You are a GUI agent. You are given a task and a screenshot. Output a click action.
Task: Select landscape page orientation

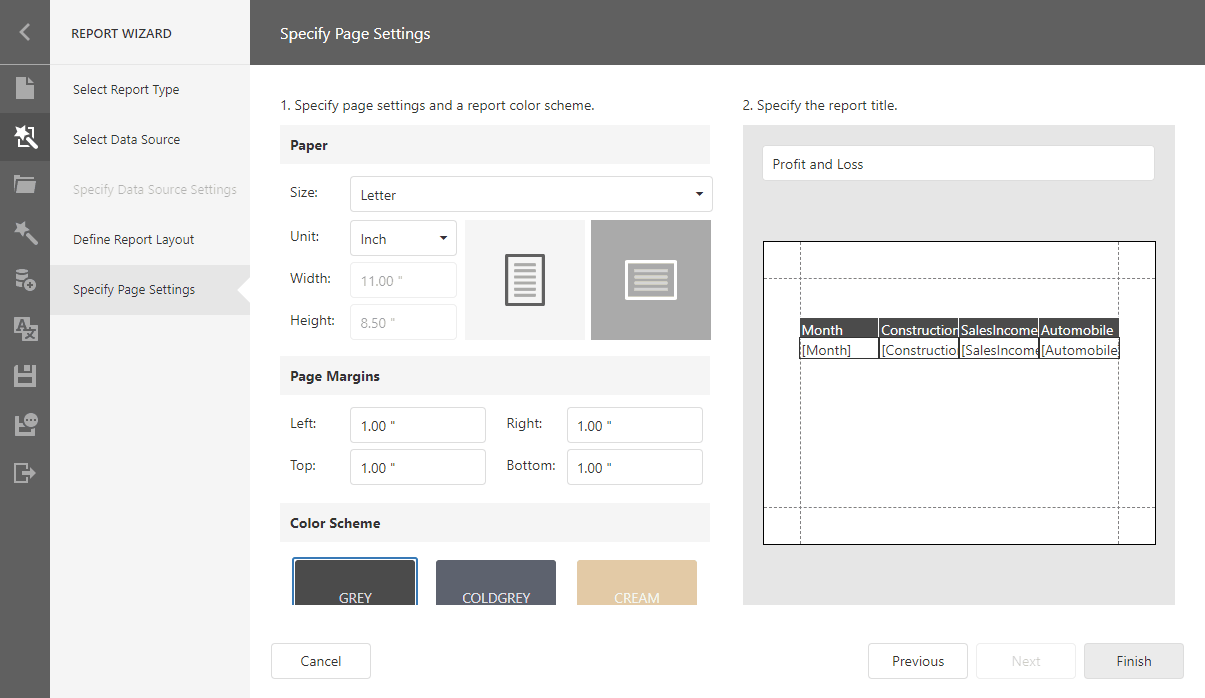coord(650,280)
